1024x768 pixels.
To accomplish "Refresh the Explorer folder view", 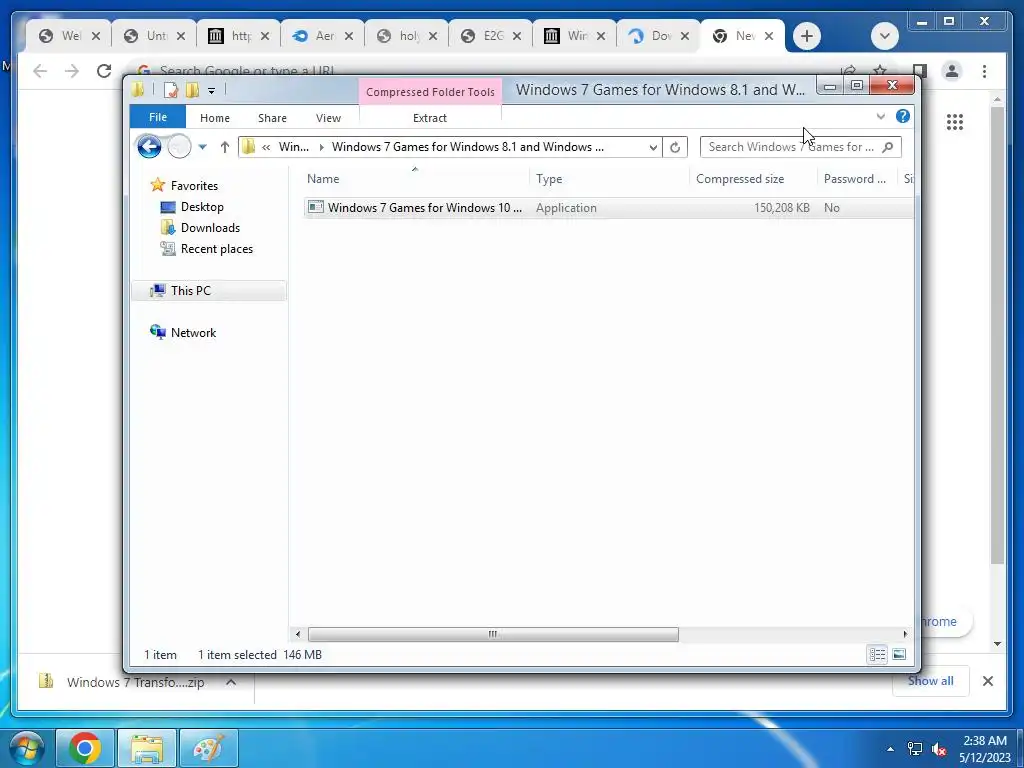I will point(675,147).
